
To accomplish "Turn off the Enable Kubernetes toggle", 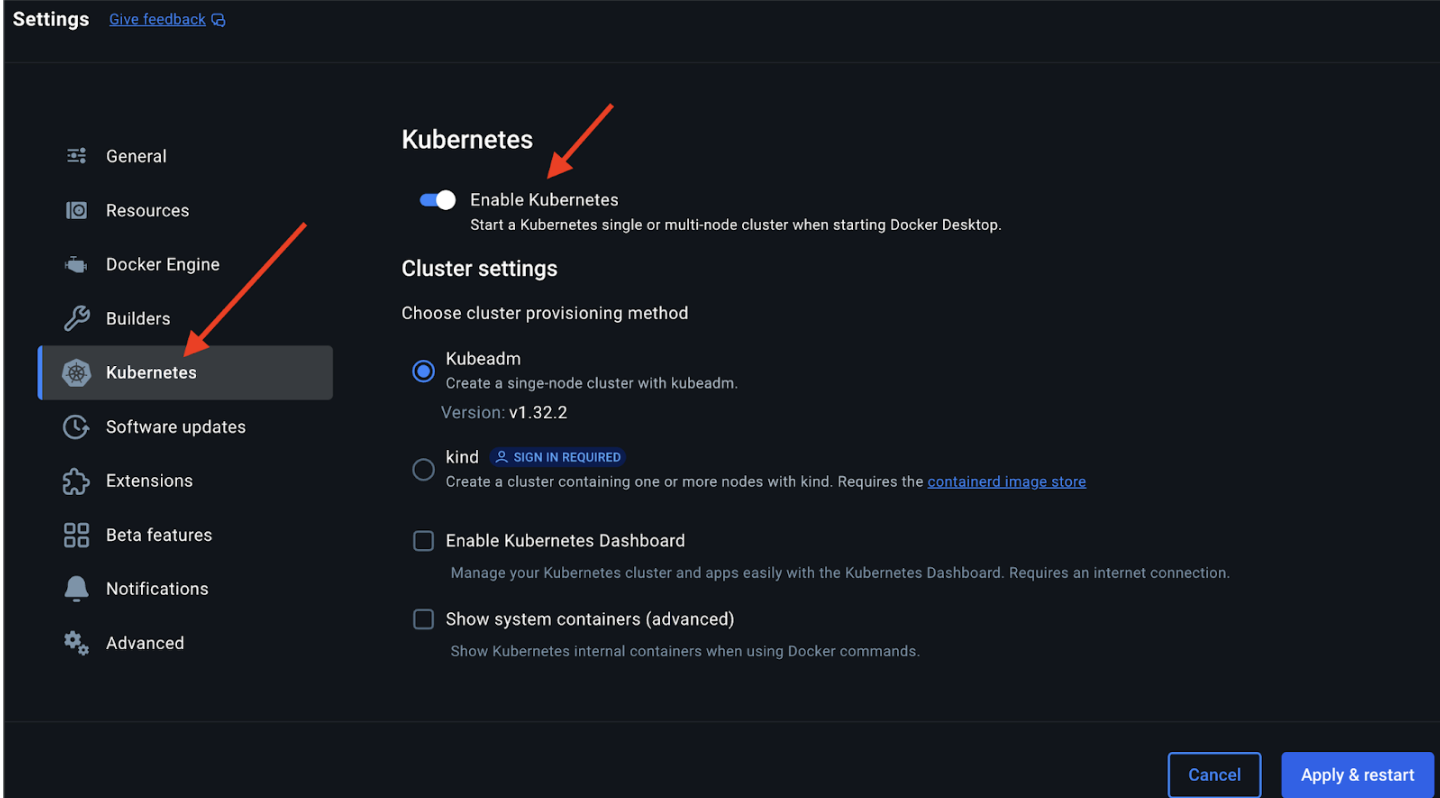I will coord(438,200).
